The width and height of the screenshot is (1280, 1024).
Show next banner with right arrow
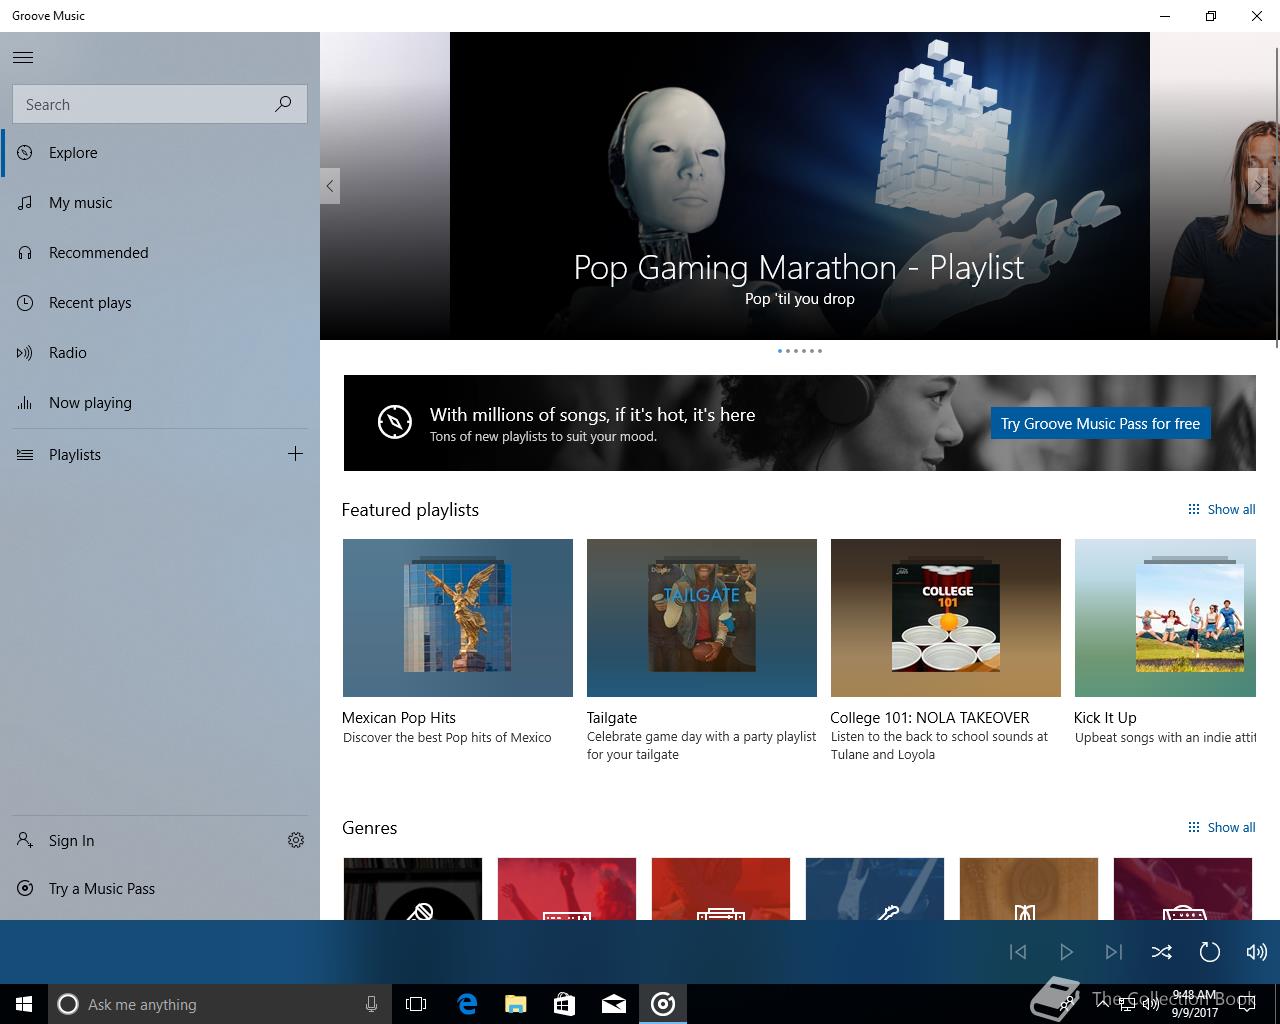1258,186
